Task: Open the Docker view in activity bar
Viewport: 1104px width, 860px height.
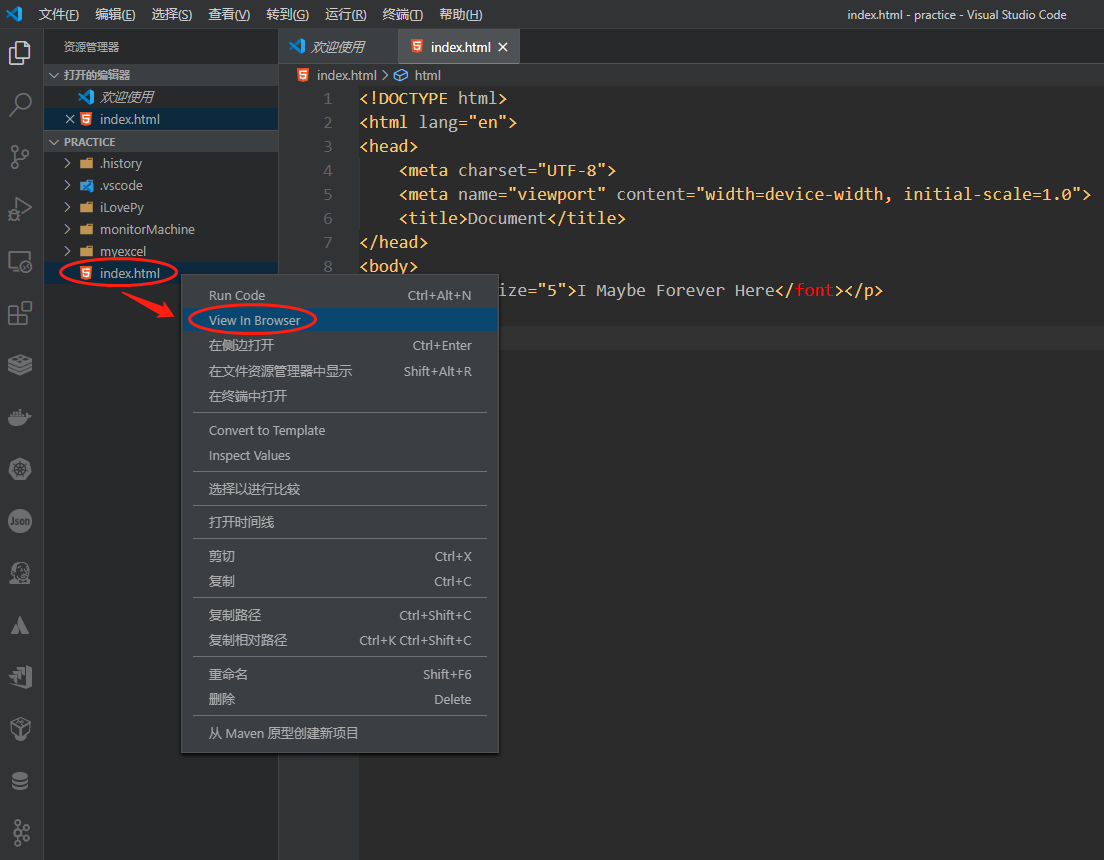Action: (x=20, y=417)
